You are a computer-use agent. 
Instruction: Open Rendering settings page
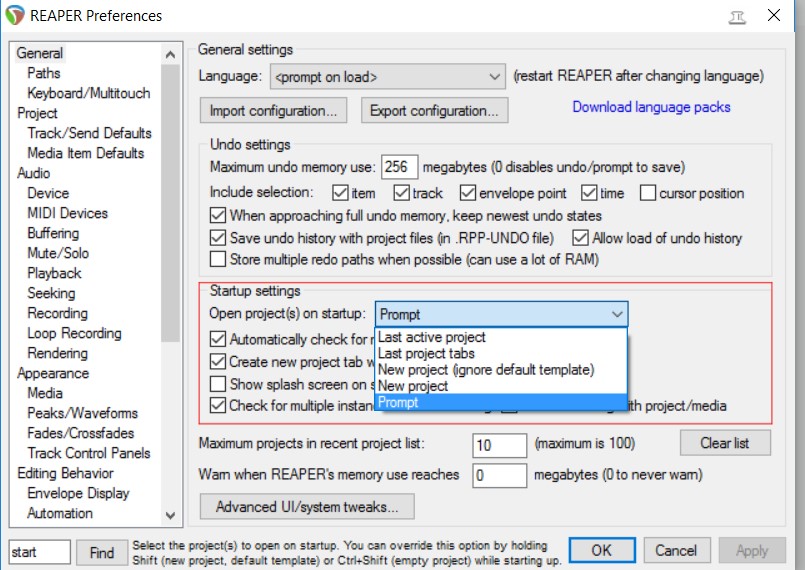click(x=58, y=353)
